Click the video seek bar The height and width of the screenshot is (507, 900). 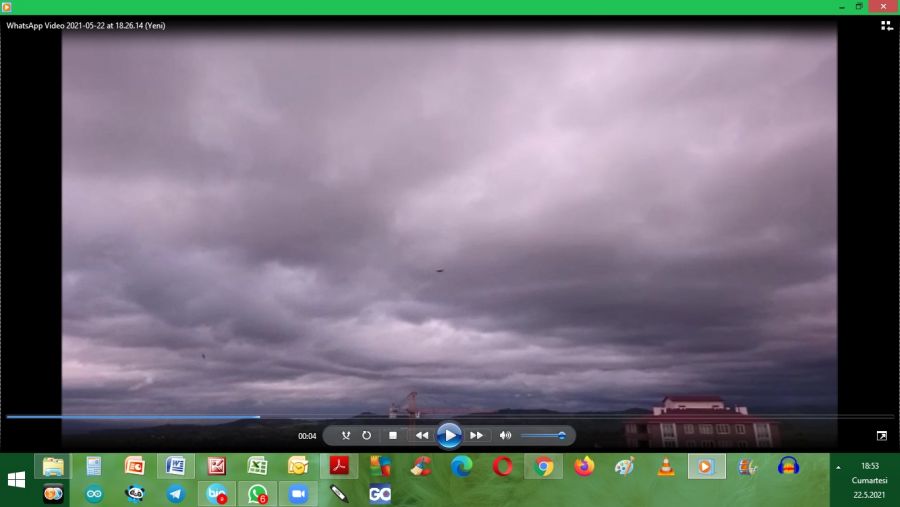coord(450,417)
